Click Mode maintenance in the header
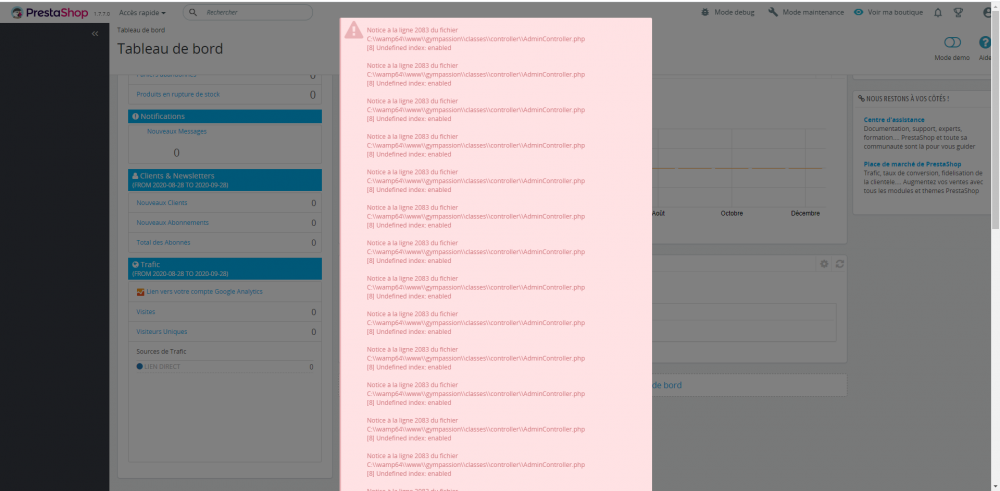 (x=812, y=13)
